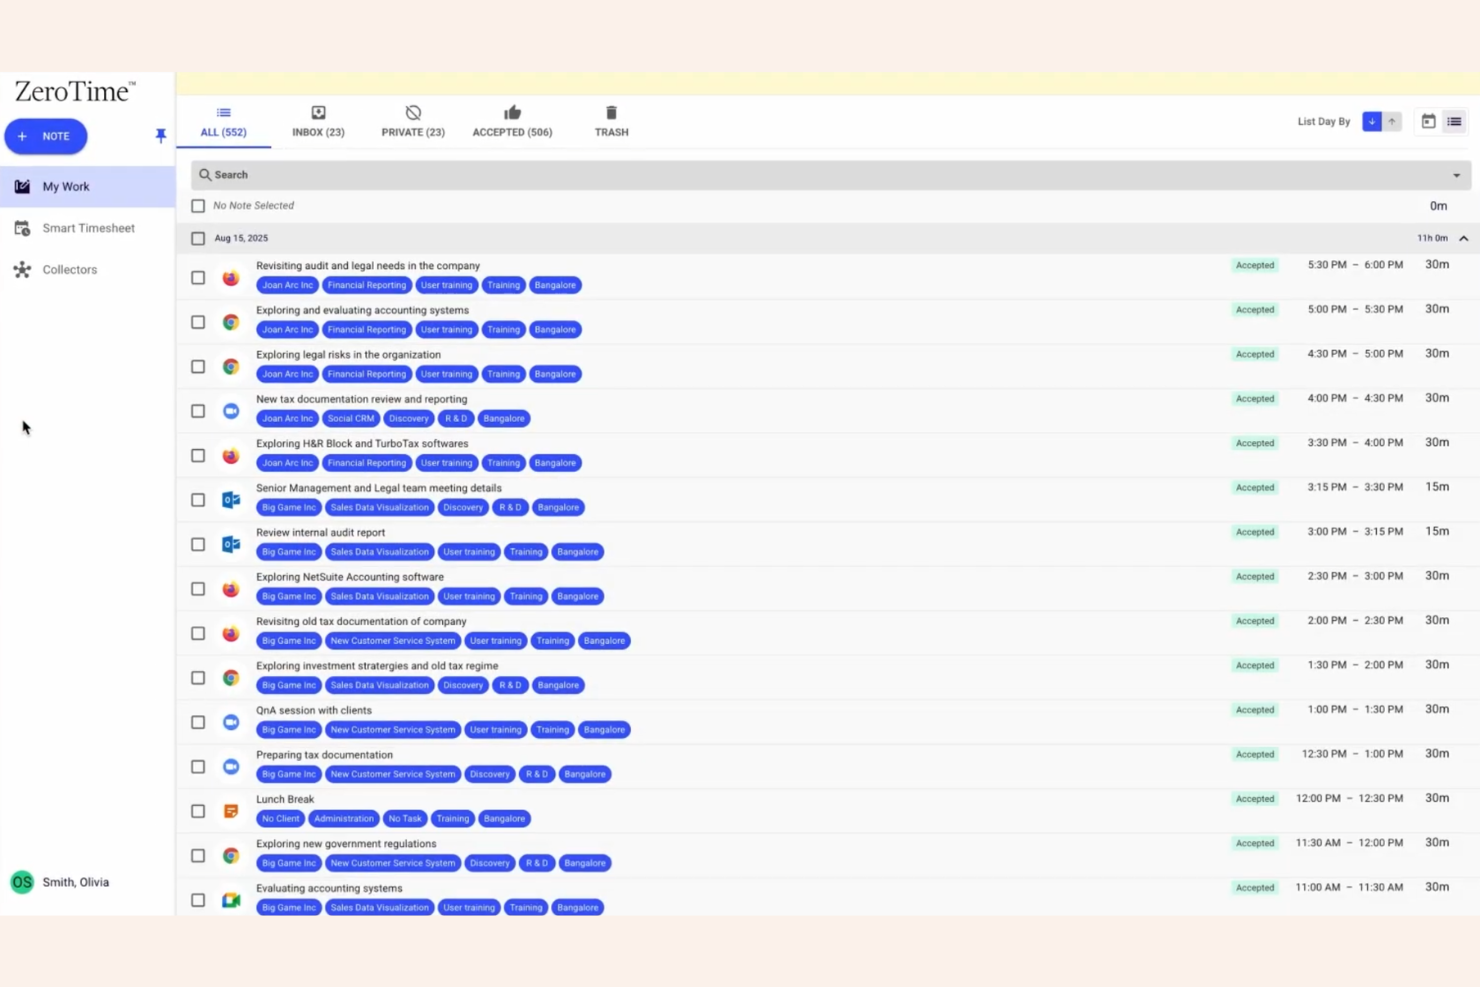Check the select-all checkbox for Aug 15, 2025
This screenshot has height=987, width=1480.
pos(197,238)
